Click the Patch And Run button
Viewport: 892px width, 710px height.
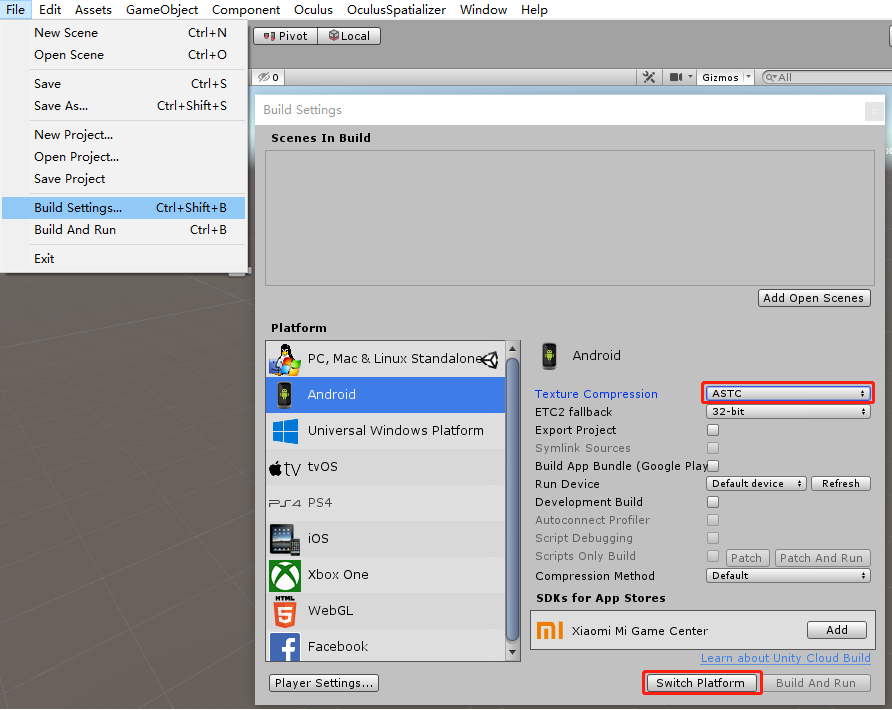pyautogui.click(x=821, y=558)
